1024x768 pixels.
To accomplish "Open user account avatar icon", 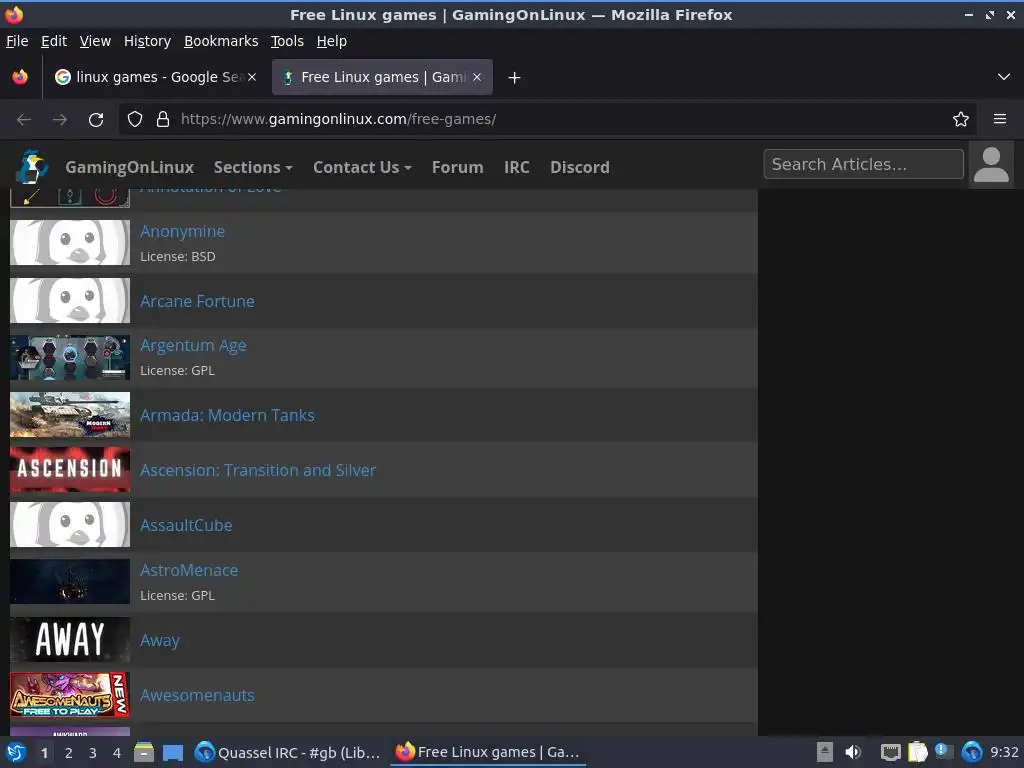I will coord(991,165).
